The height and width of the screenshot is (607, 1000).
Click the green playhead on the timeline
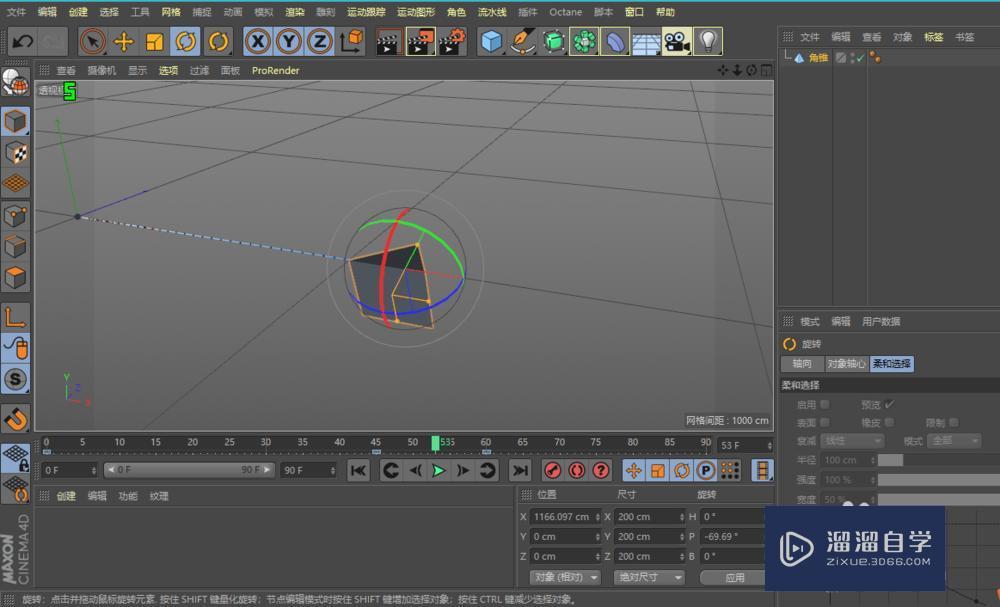coord(436,443)
